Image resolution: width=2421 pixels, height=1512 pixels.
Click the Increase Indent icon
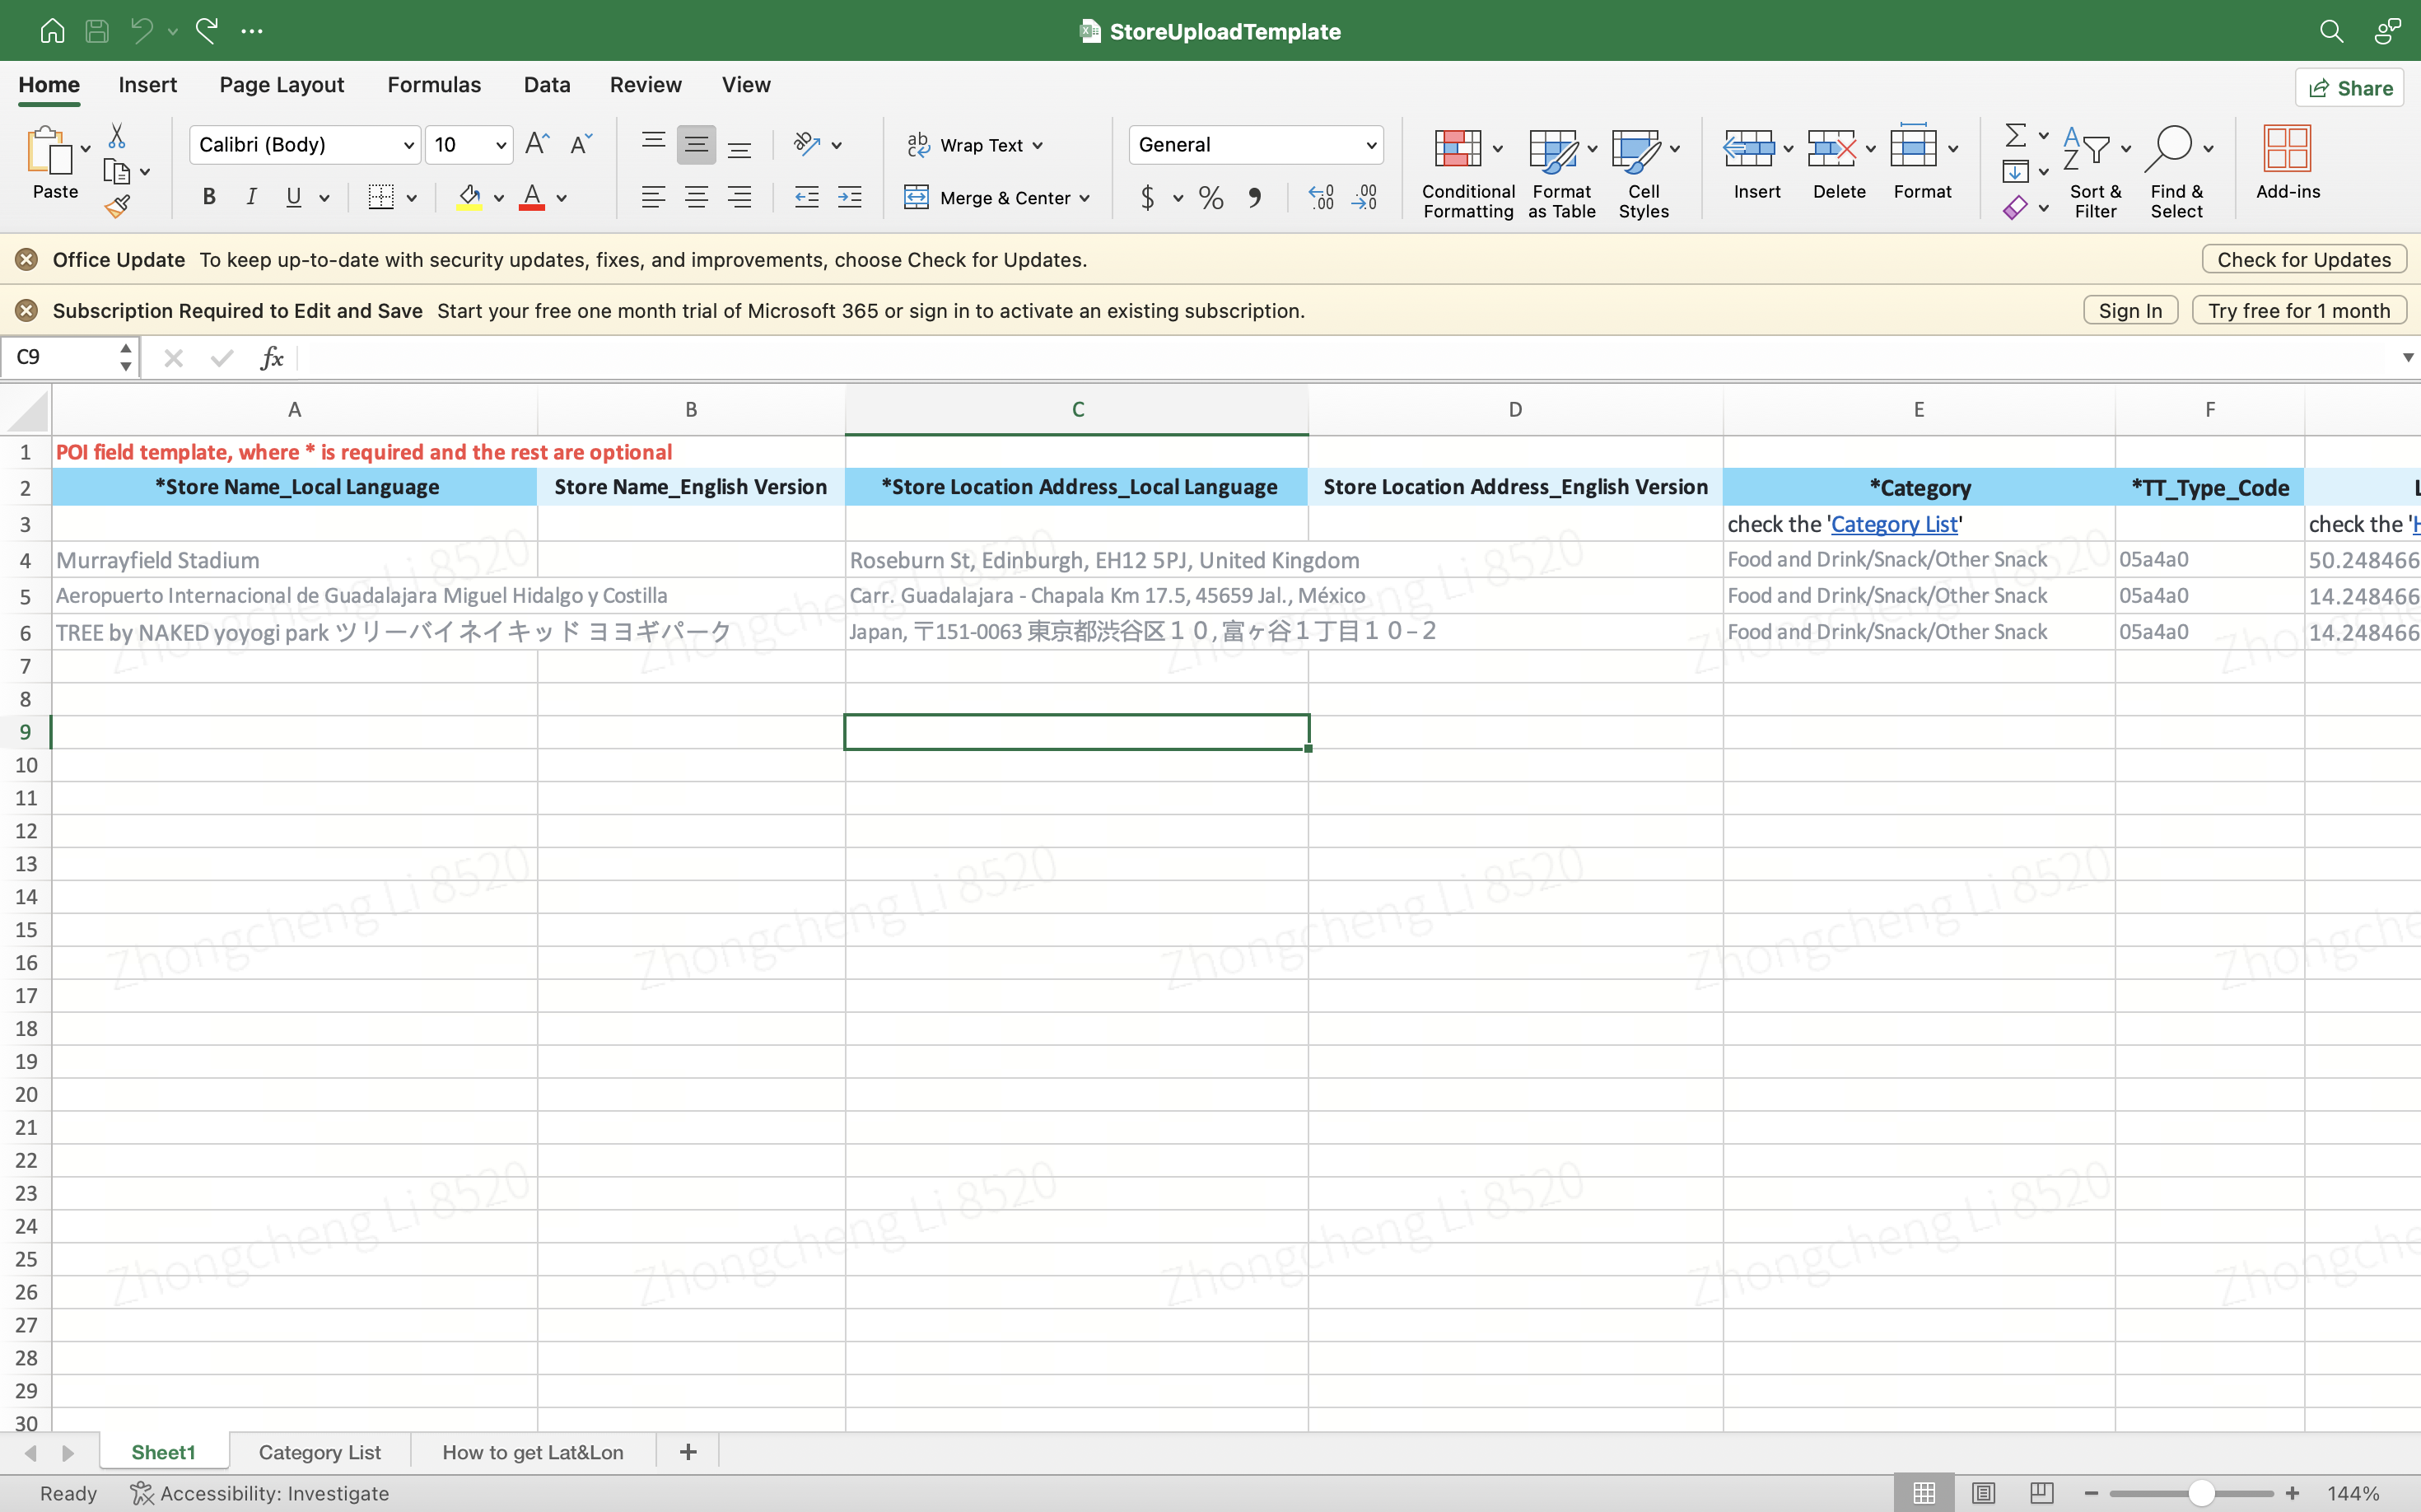(849, 197)
